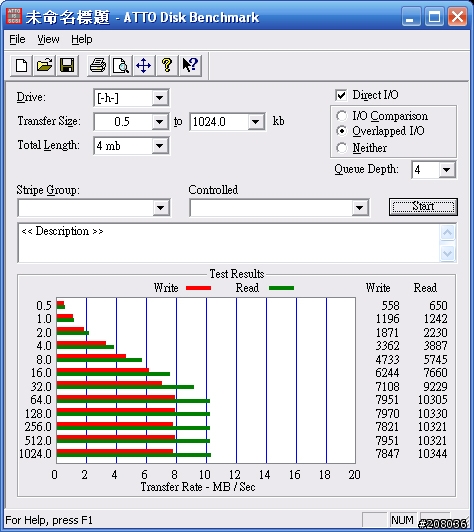Open the Stripe Group combo box
Screen dimensions: 474x532
pos(94,208)
